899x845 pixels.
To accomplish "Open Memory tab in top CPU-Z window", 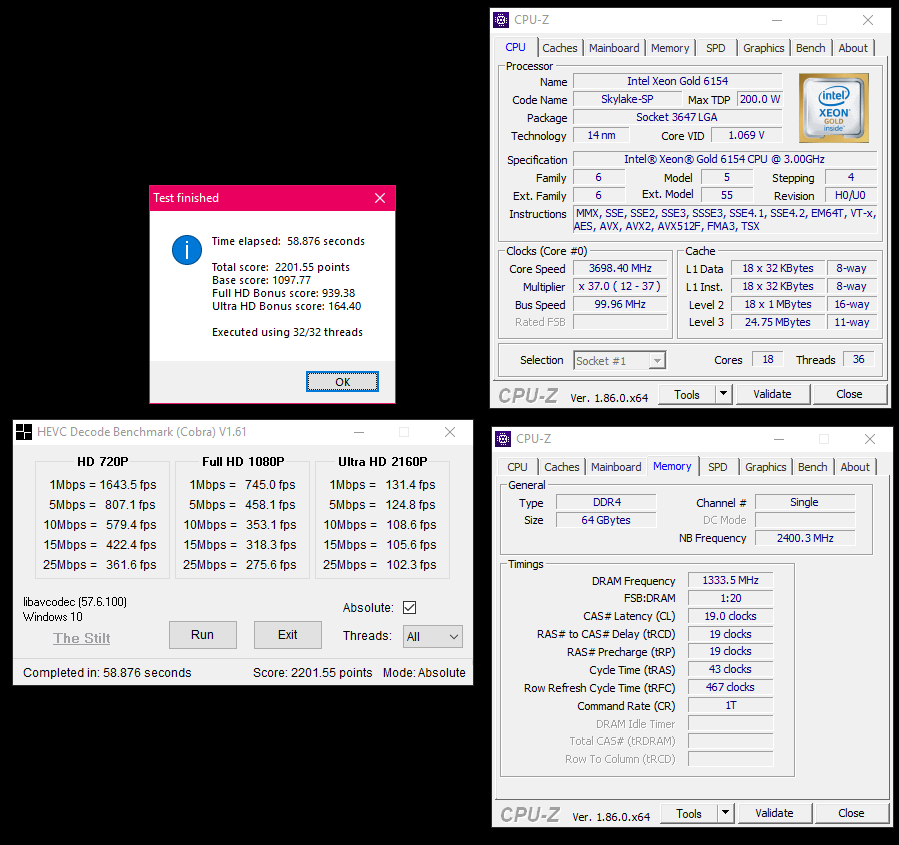I will tap(670, 48).
